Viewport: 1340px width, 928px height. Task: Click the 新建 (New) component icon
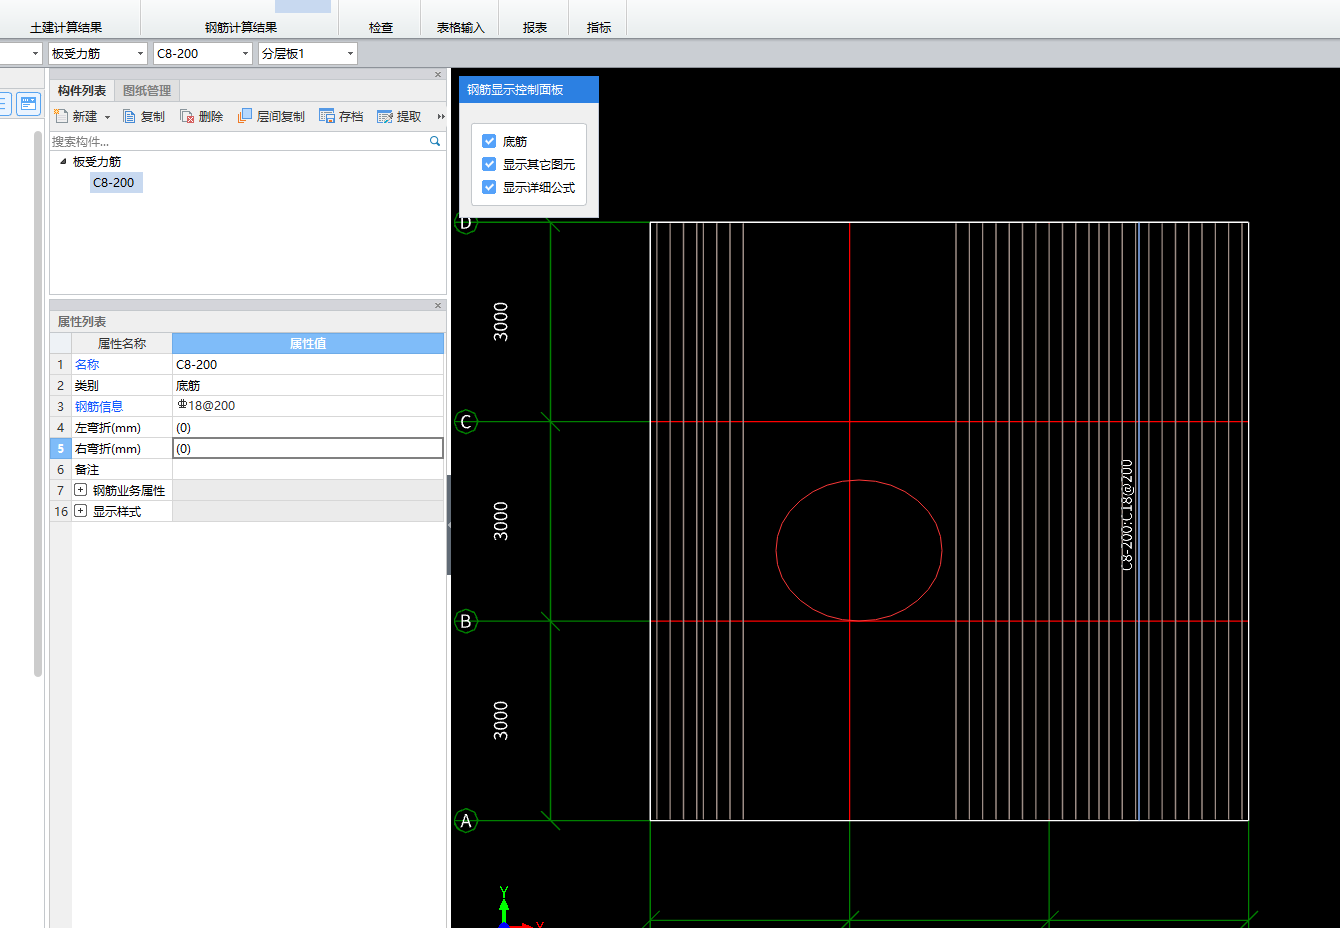(61, 116)
